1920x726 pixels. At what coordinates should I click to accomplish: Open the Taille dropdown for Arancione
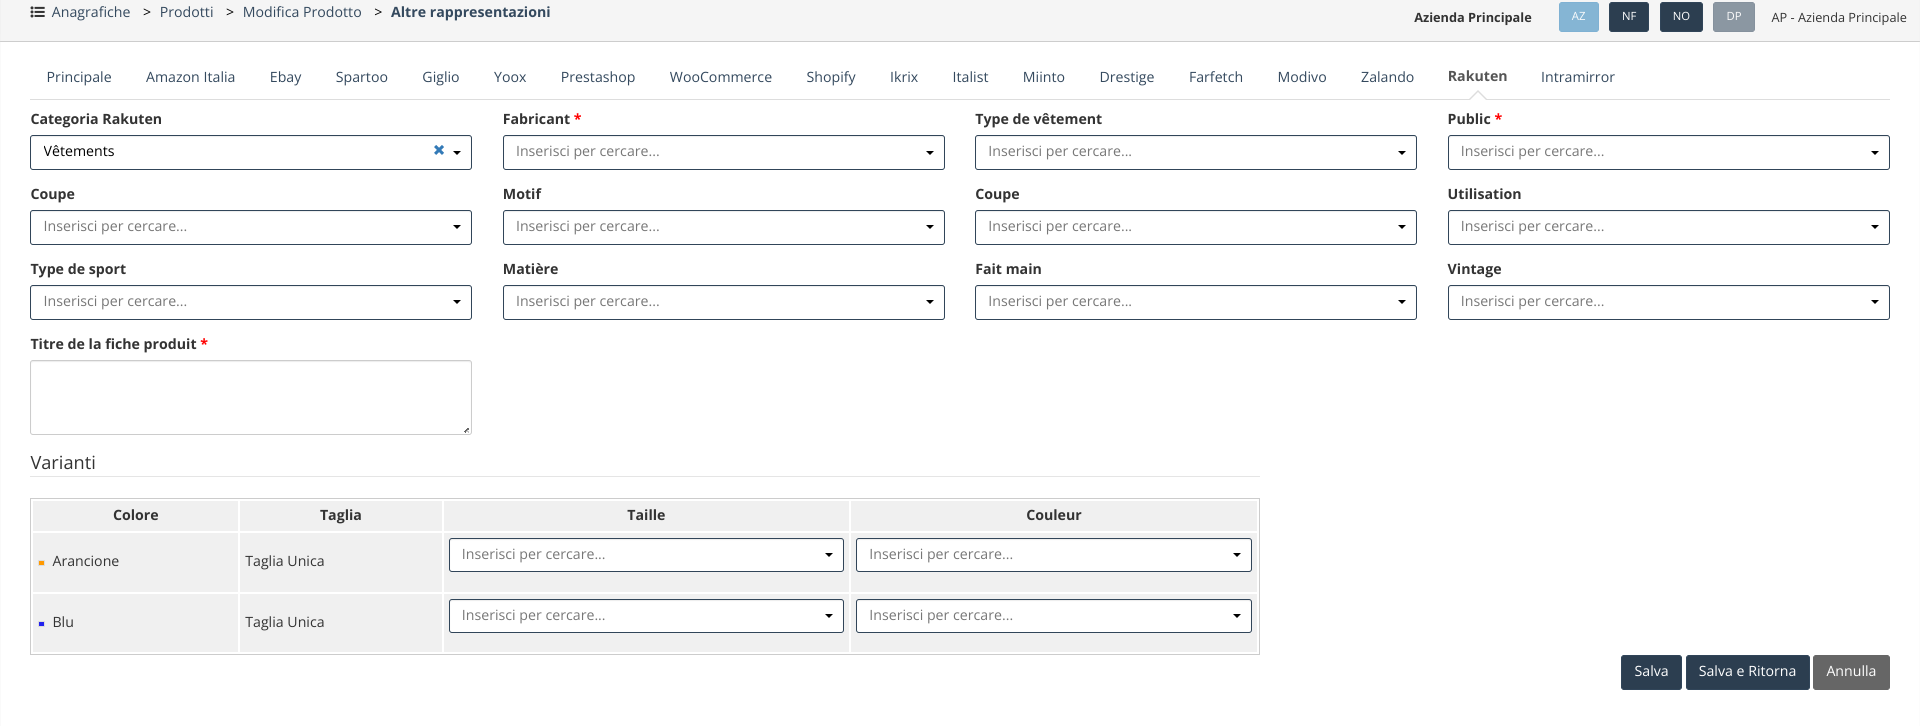646,555
